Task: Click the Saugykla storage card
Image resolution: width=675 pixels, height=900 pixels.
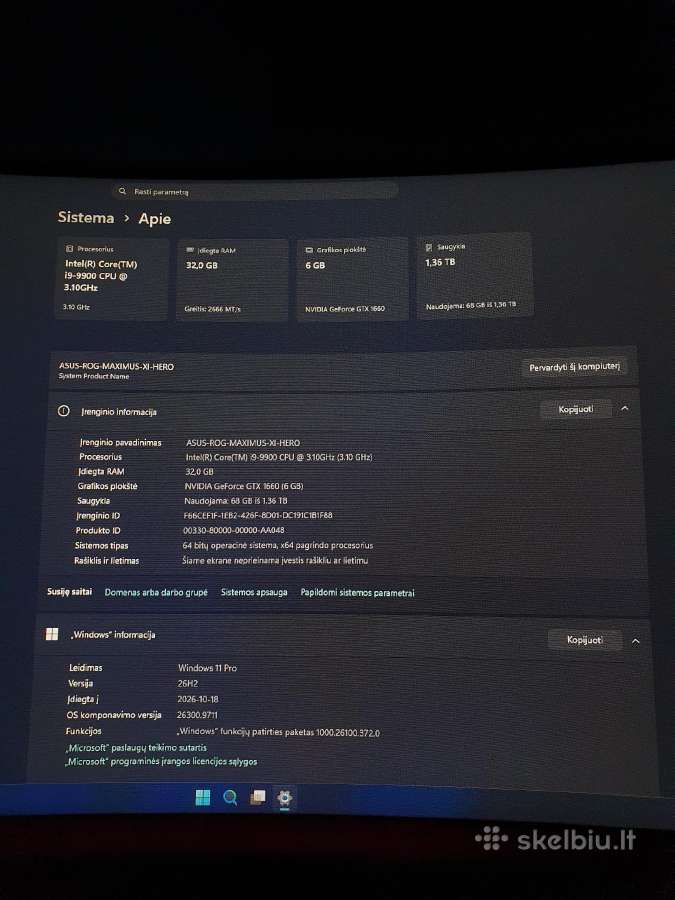Action: [x=475, y=276]
